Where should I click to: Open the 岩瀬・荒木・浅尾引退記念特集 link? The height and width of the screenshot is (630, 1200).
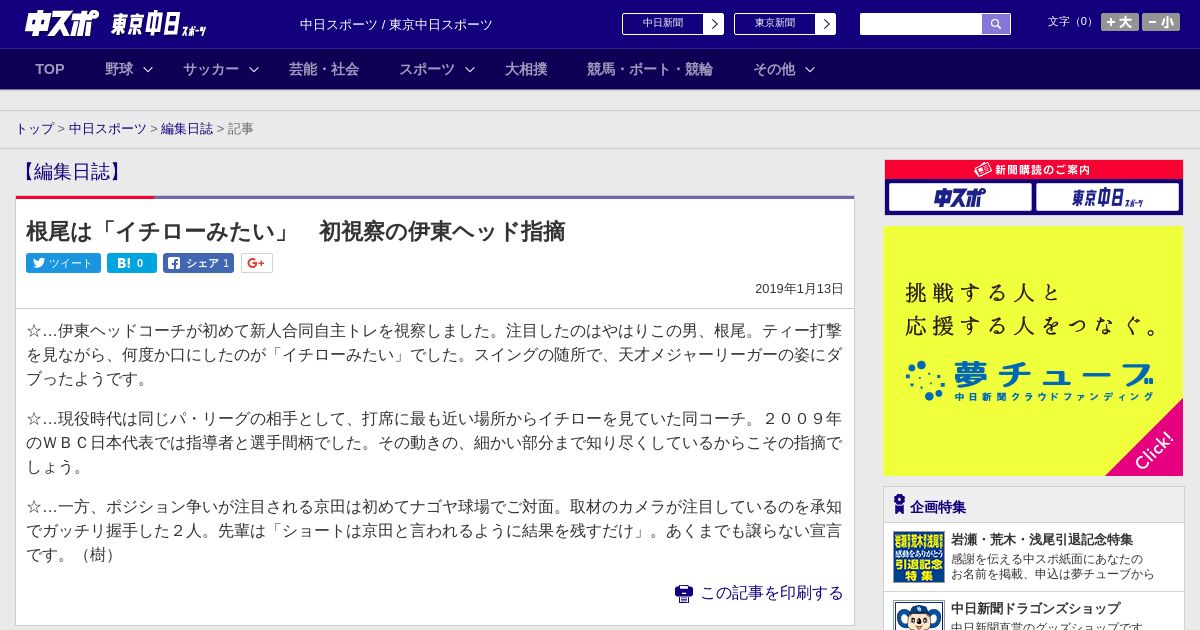[x=1042, y=539]
